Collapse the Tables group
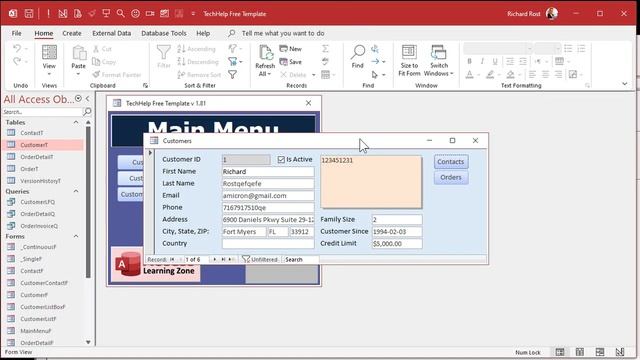Image resolution: width=640 pixels, height=360 pixels. [76, 122]
